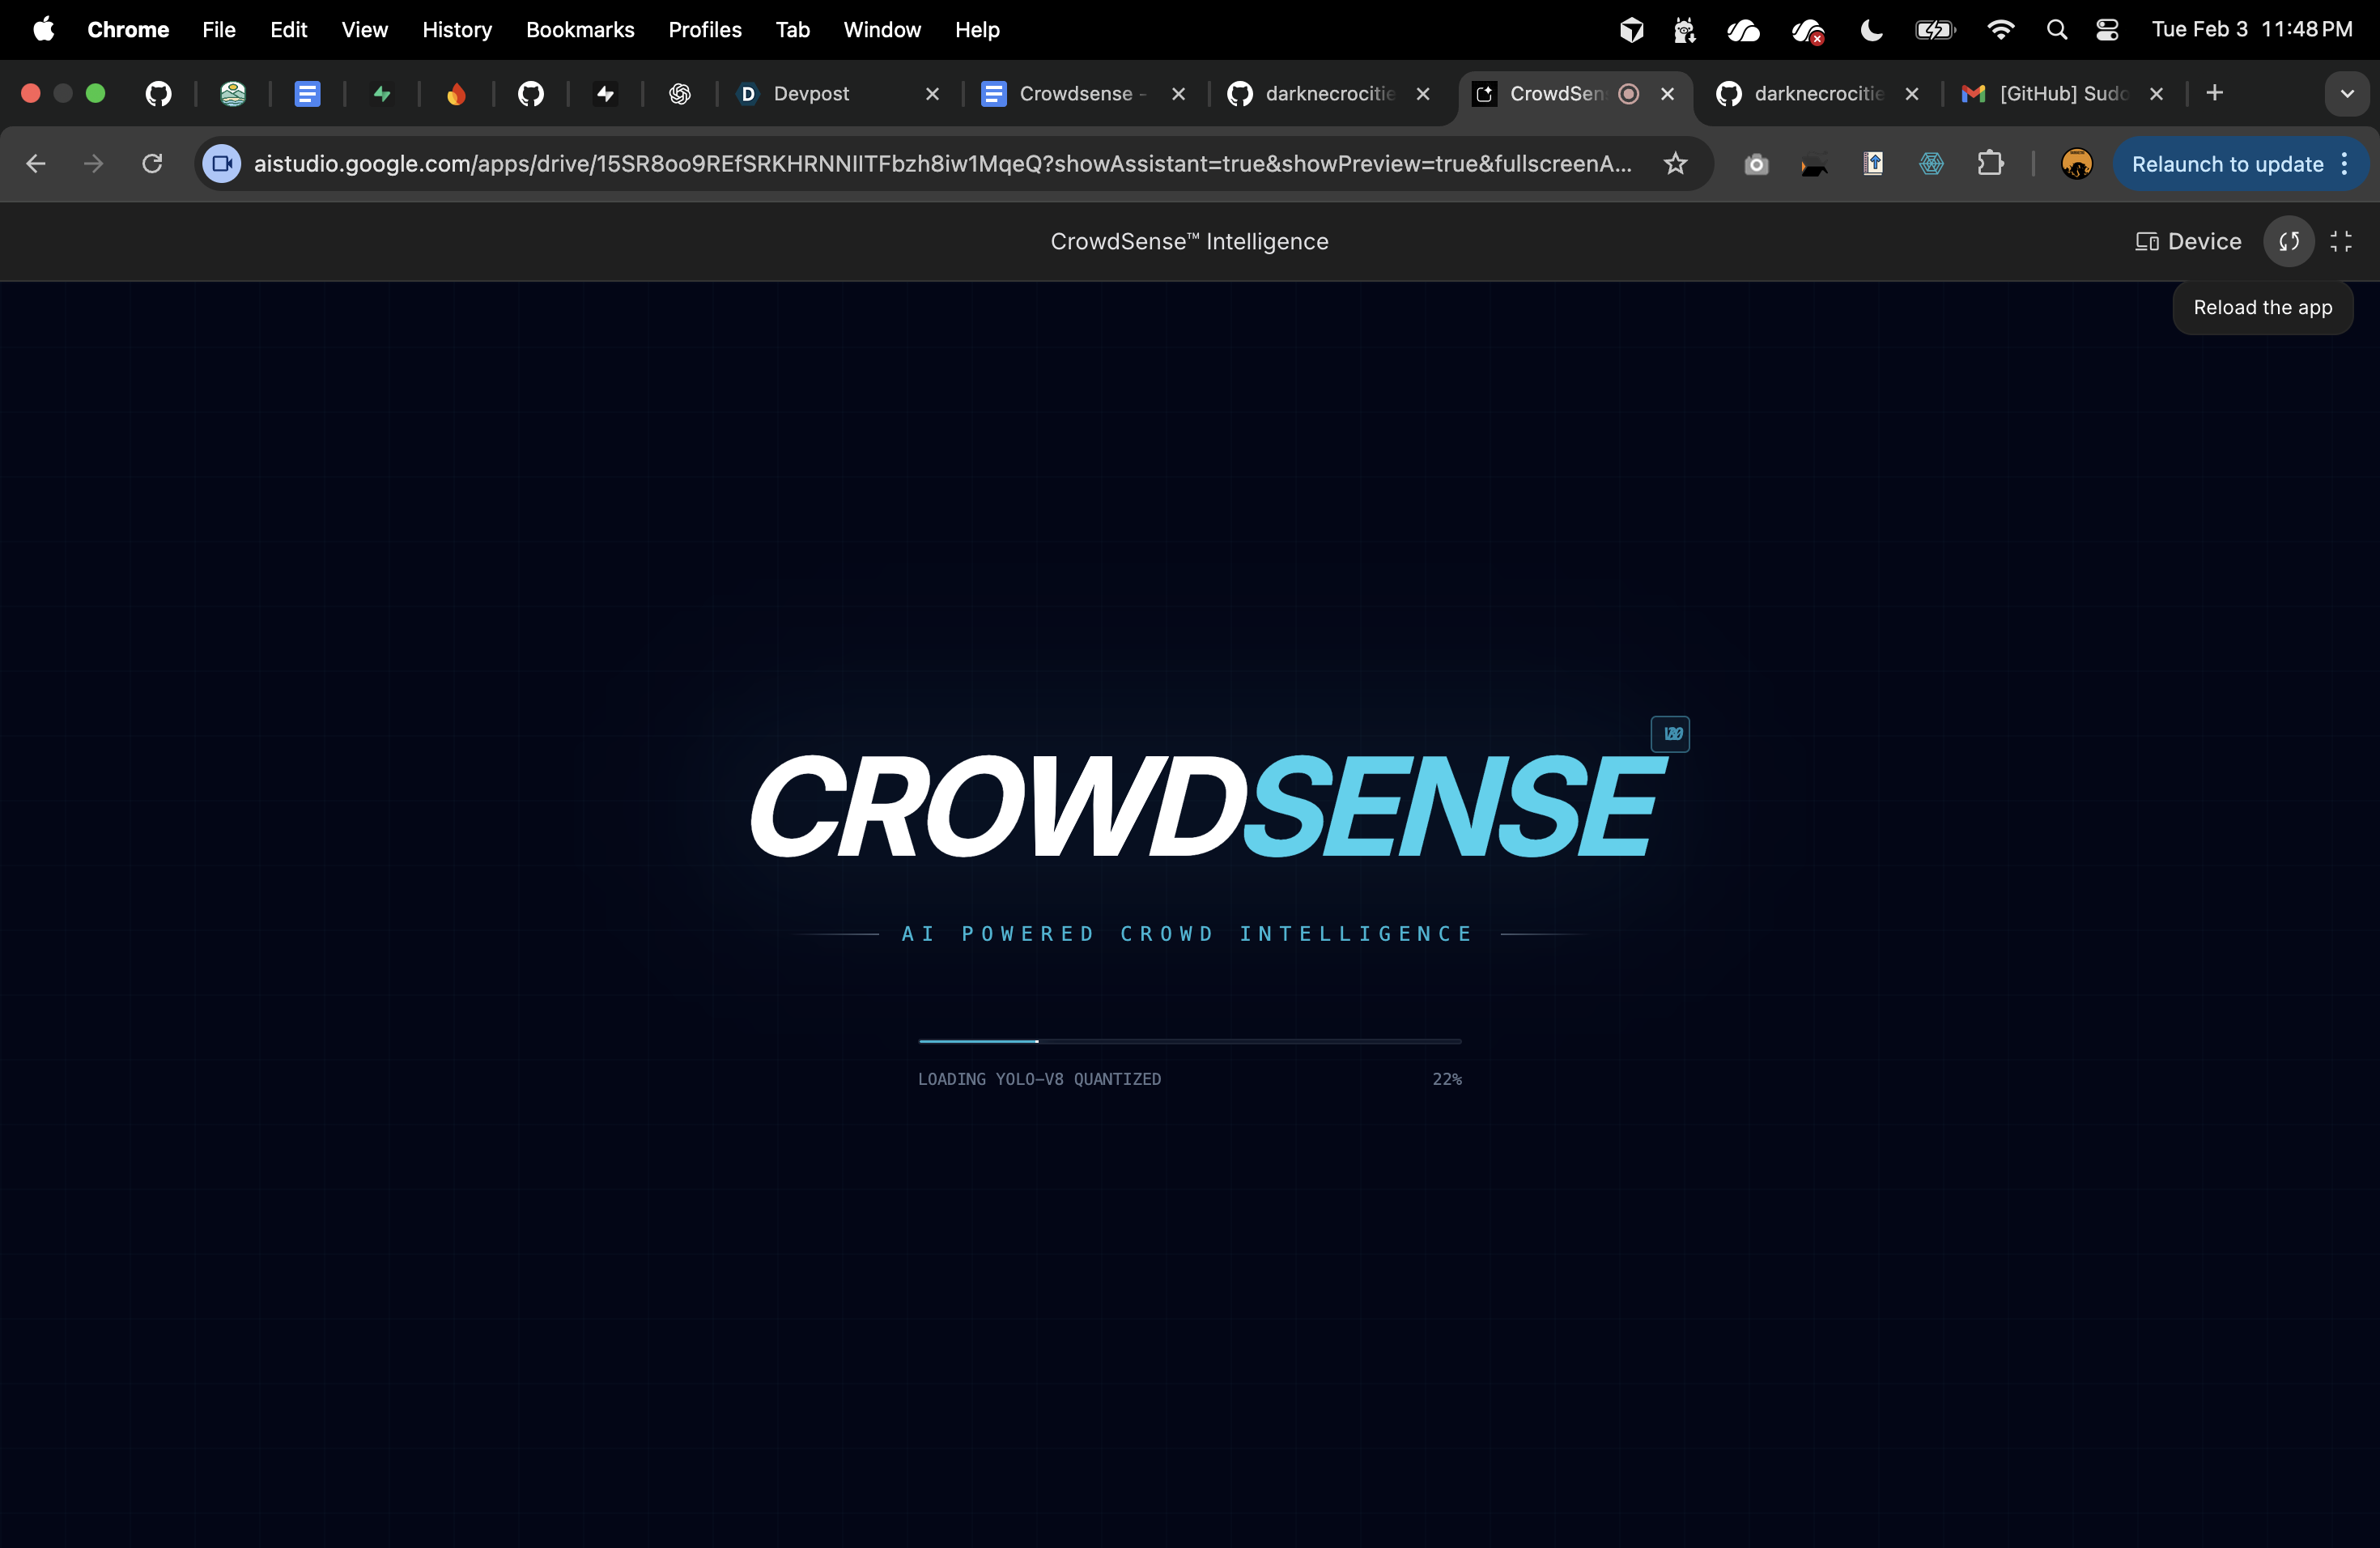Toggle Device preview mode
Image resolution: width=2380 pixels, height=1548 pixels.
click(2188, 241)
